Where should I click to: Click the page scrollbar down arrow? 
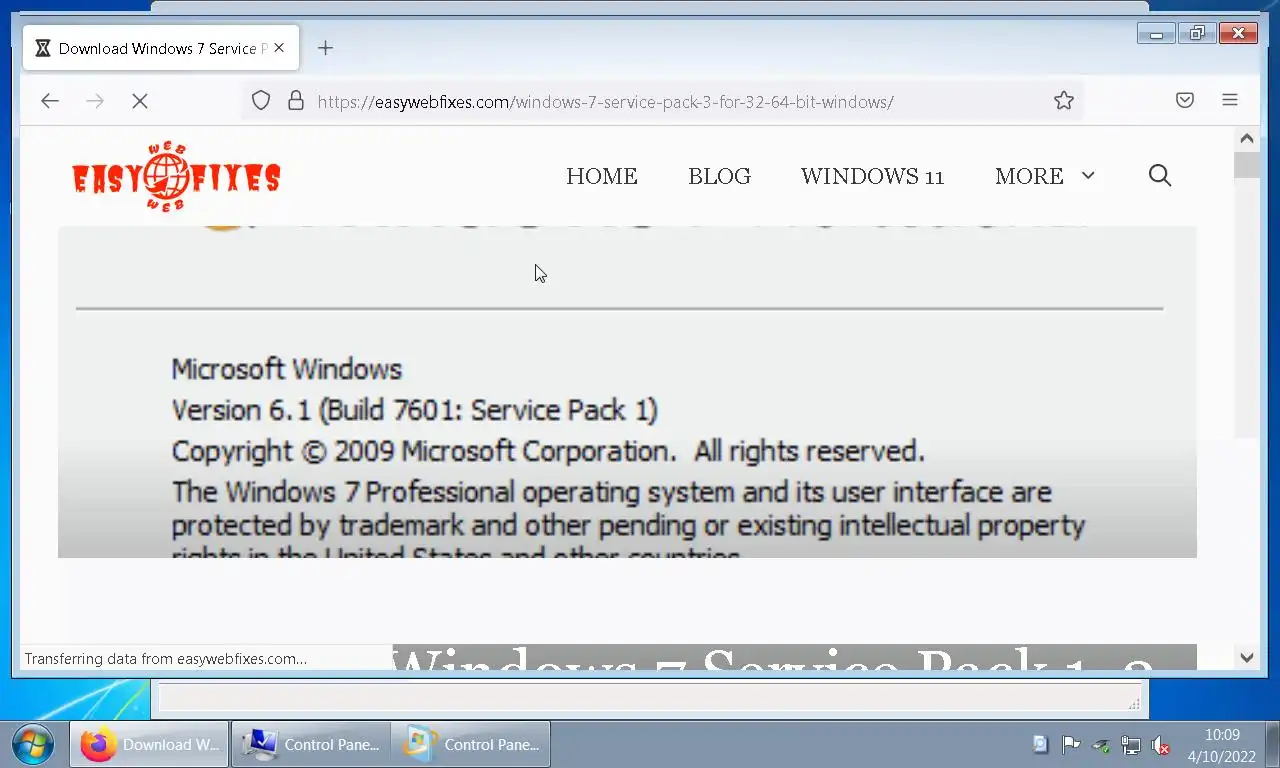1246,657
